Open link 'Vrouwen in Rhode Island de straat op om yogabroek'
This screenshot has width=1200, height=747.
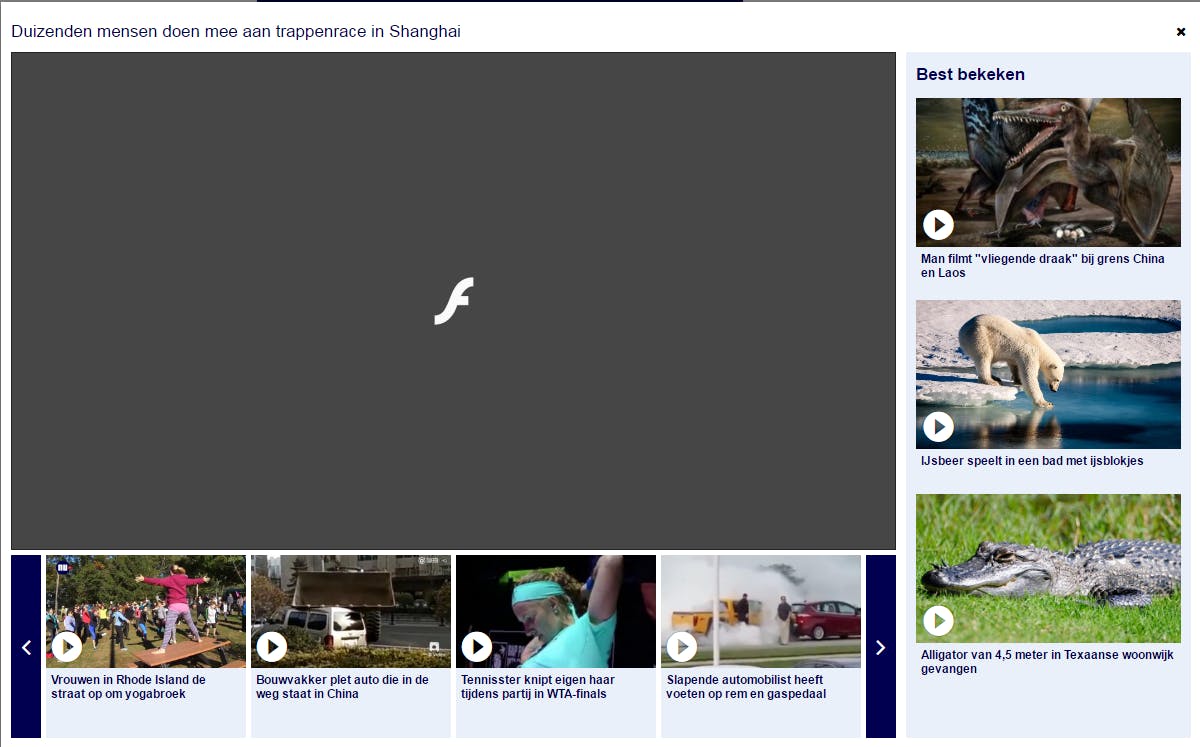point(128,687)
